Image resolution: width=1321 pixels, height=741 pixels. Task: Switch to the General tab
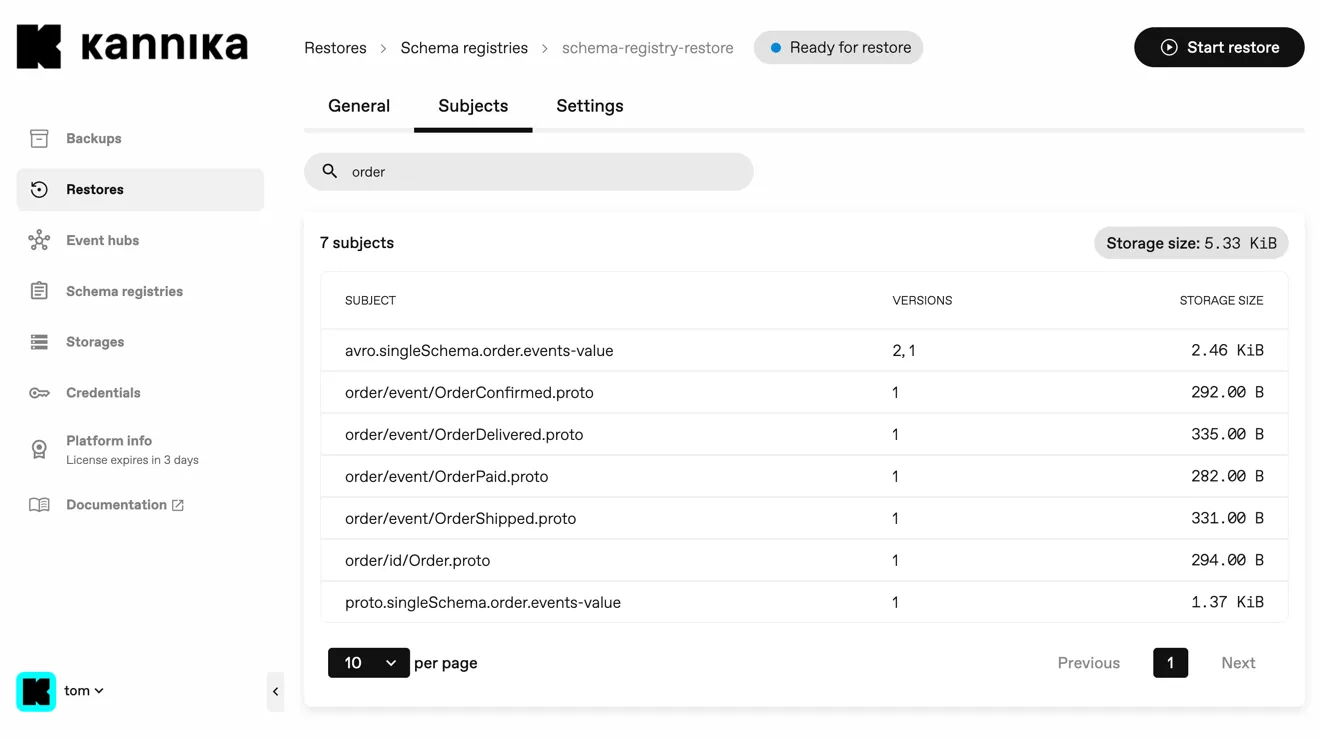(359, 106)
